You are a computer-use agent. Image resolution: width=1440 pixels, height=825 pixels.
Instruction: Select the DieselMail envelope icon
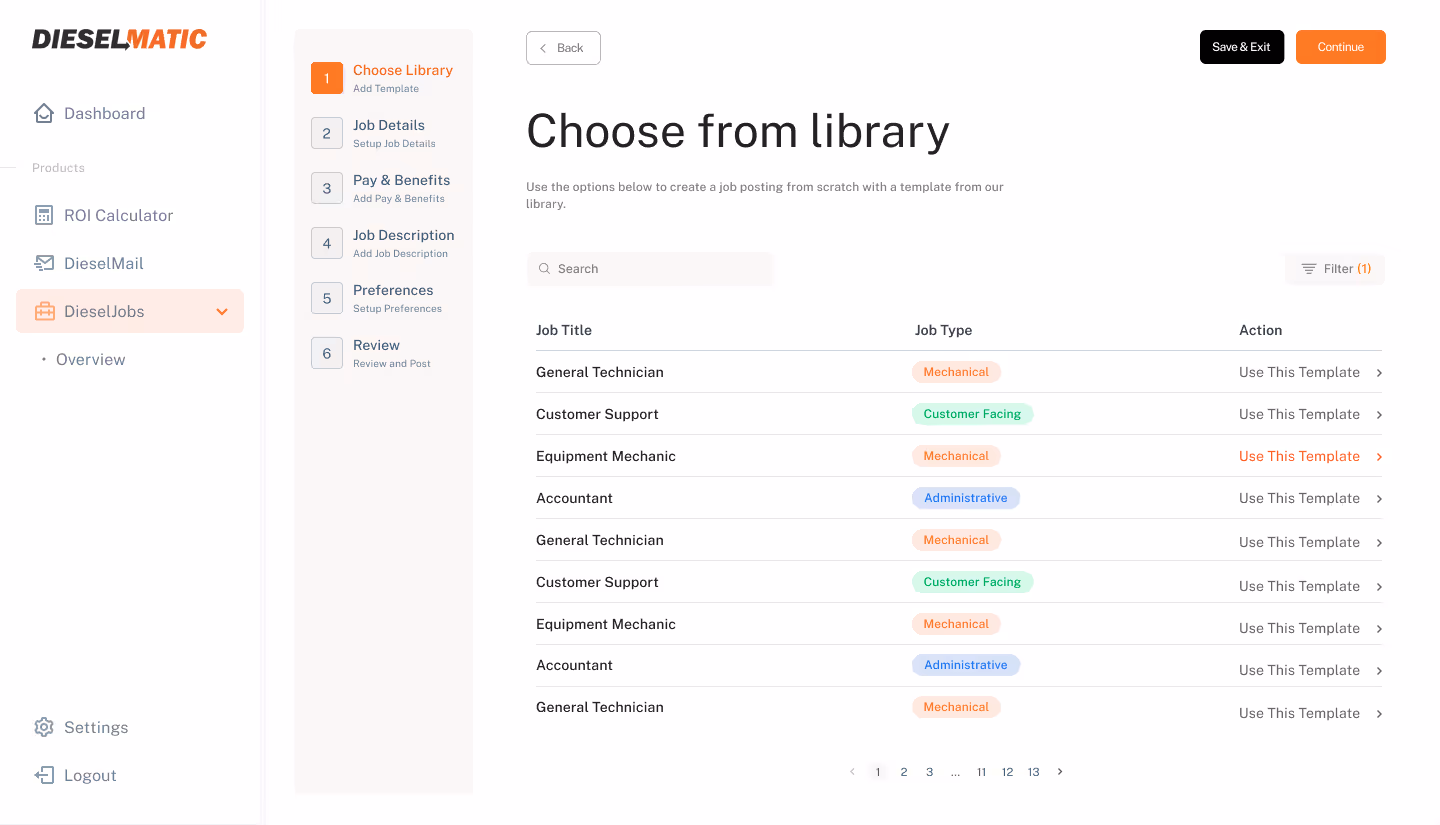pos(44,263)
